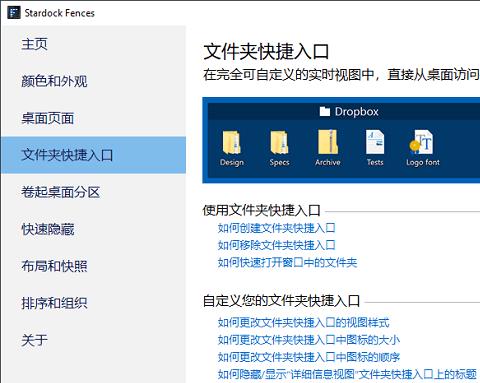Open the Design folder icon in Dropbox preview
The image size is (480, 383).
point(232,142)
